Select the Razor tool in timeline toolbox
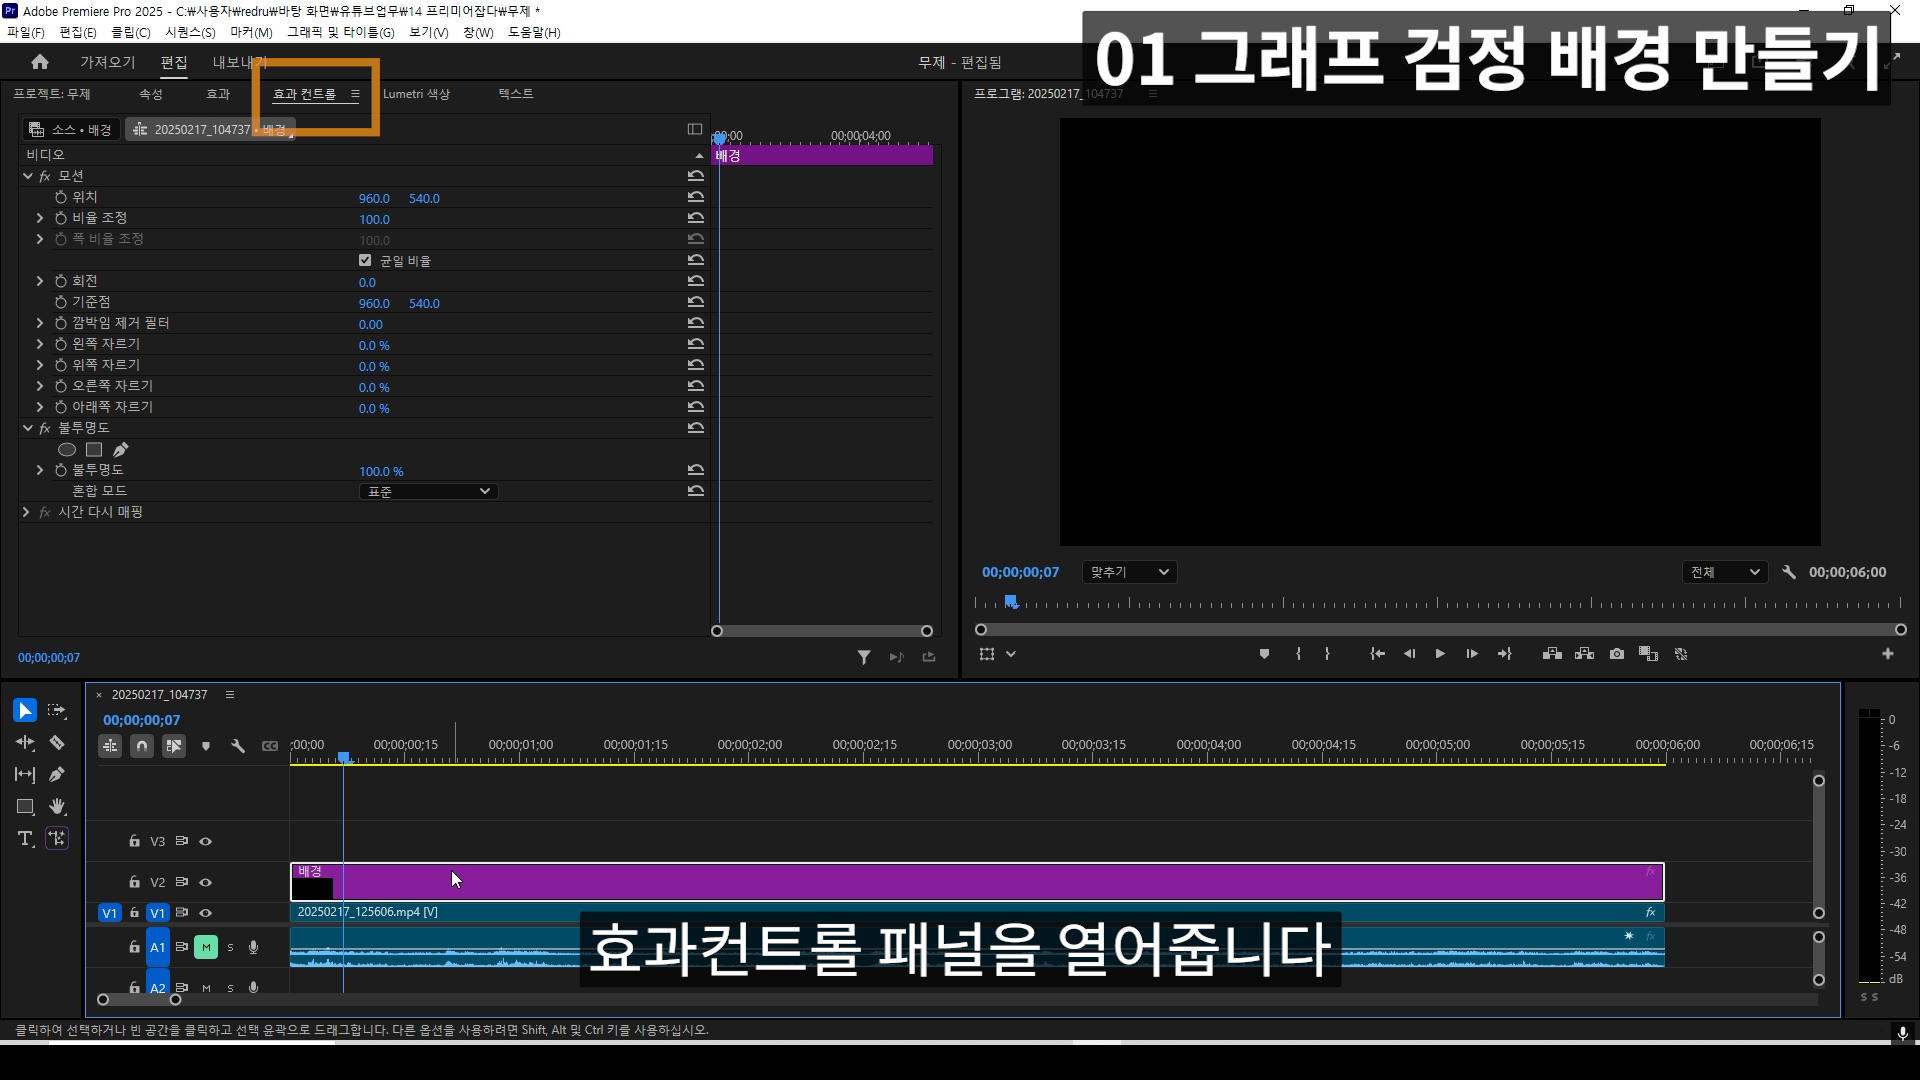 coord(57,742)
